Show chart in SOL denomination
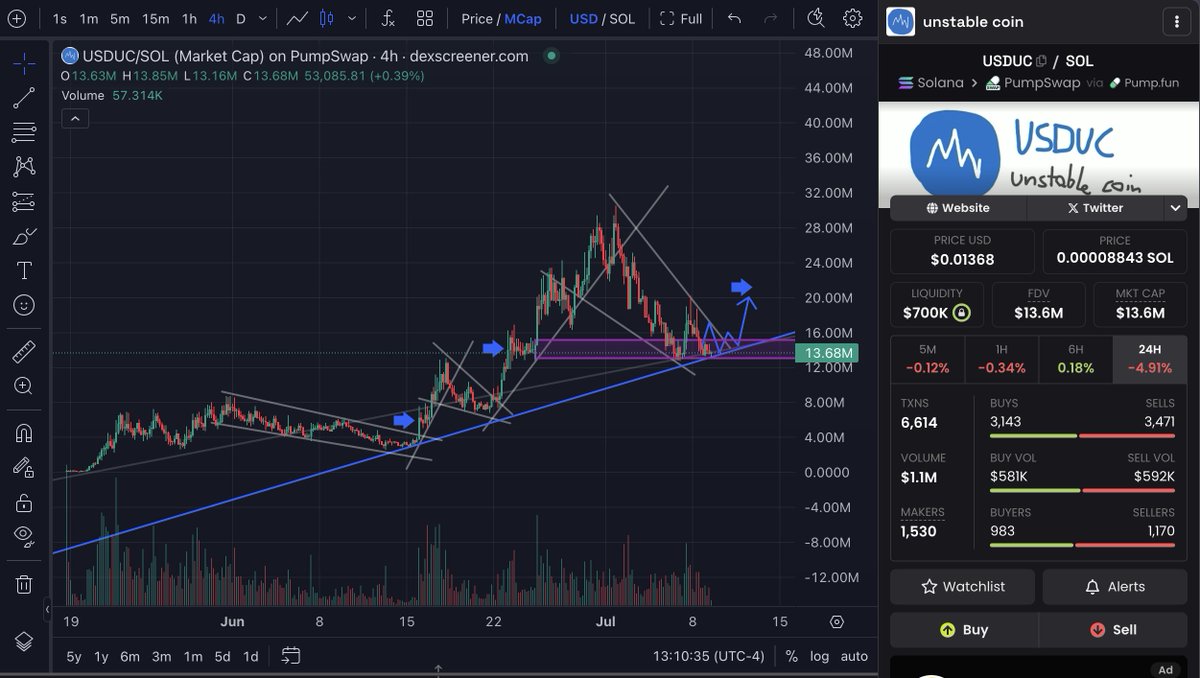 coord(622,18)
